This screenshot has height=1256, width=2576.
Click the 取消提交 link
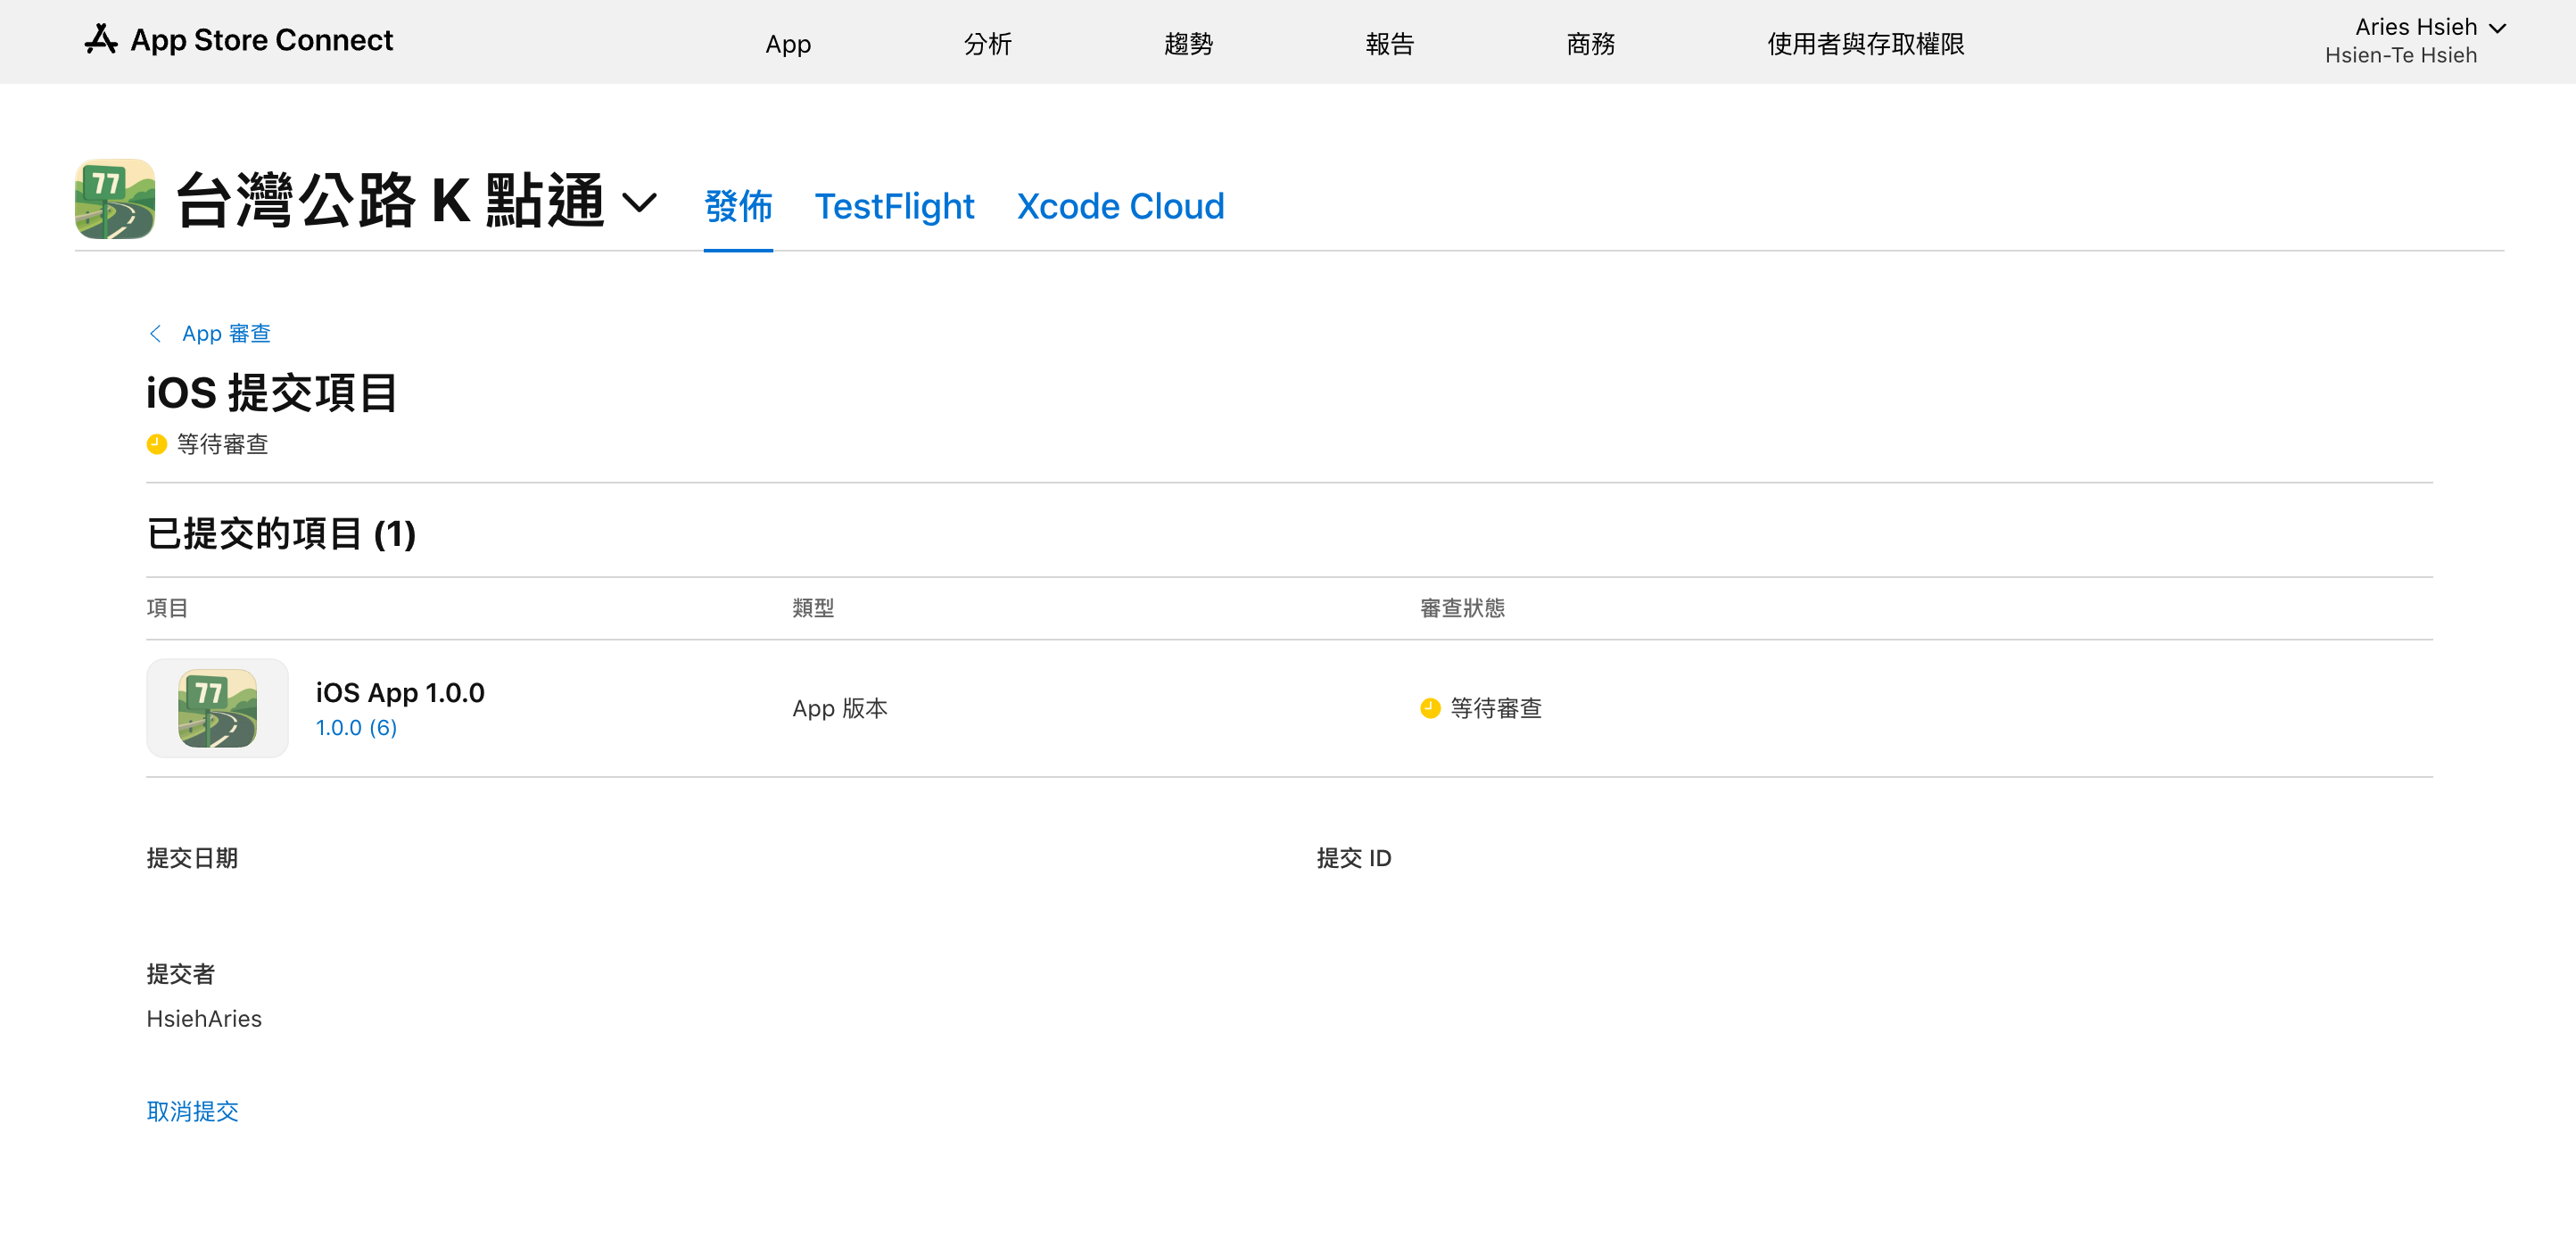pos(193,1111)
